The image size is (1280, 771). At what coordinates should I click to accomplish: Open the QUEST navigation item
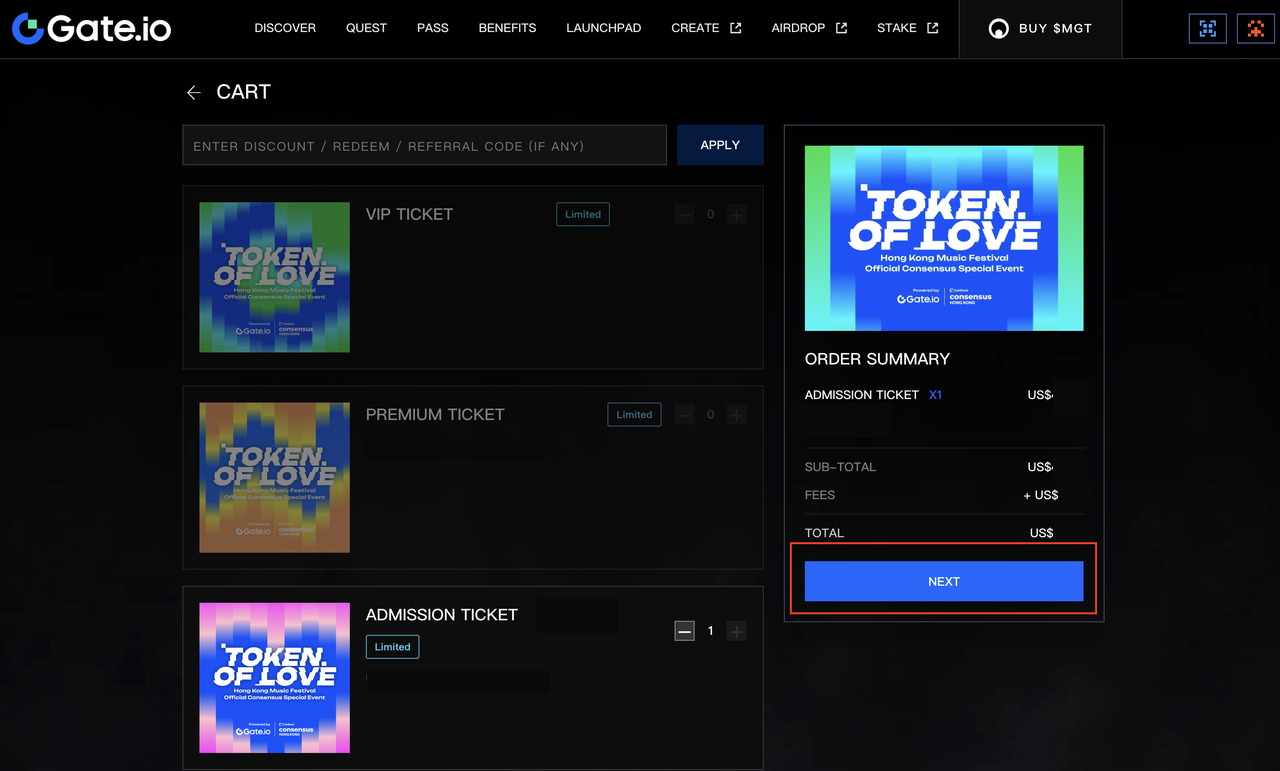pyautogui.click(x=366, y=28)
